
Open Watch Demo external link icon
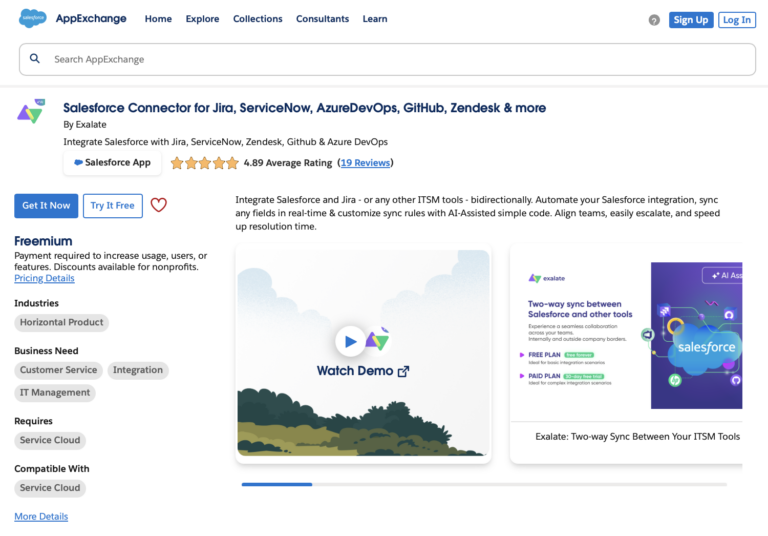pos(403,371)
